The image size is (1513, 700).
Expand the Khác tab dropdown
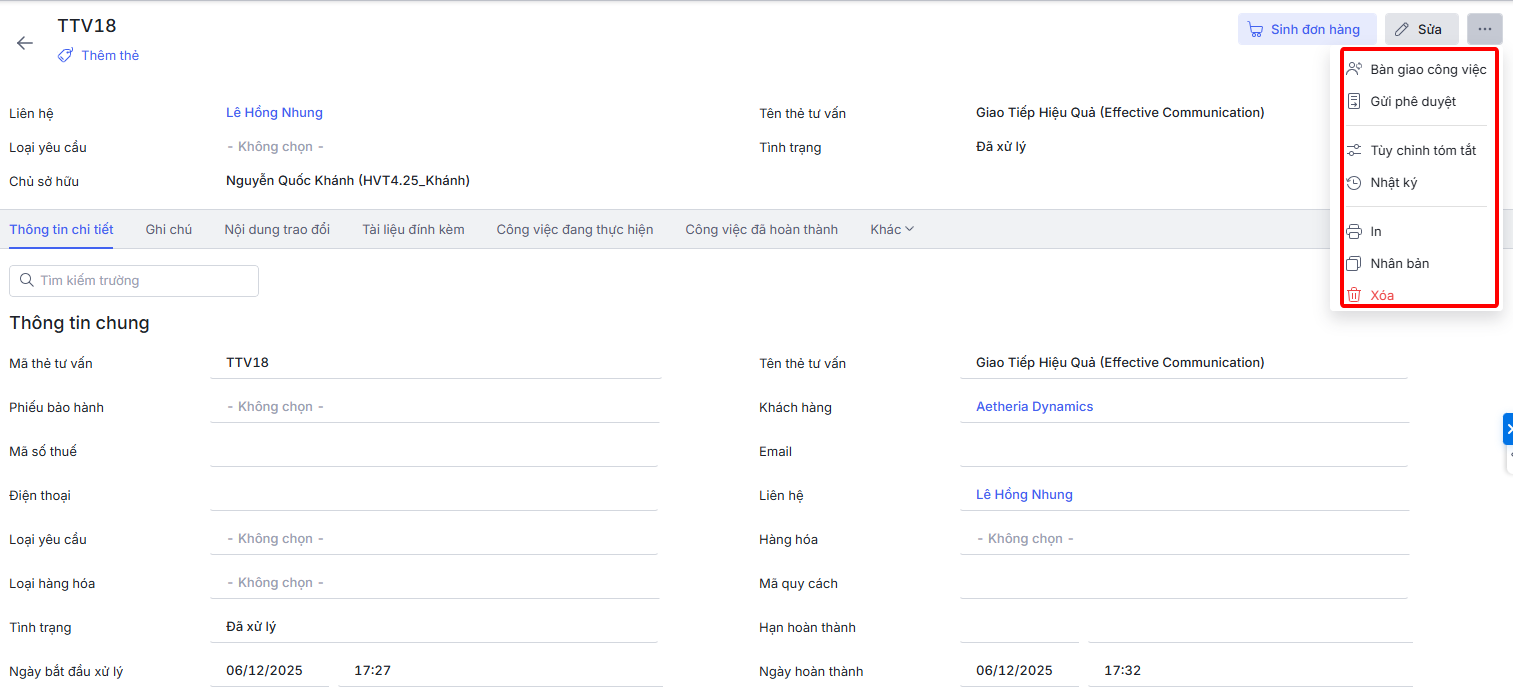pyautogui.click(x=892, y=230)
